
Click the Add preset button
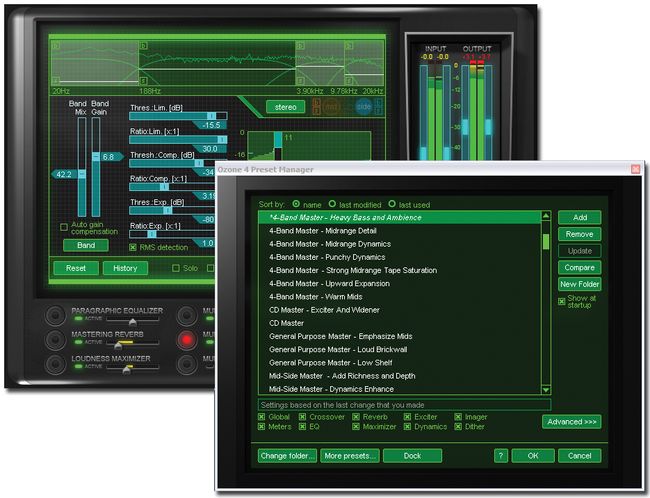pyautogui.click(x=580, y=217)
